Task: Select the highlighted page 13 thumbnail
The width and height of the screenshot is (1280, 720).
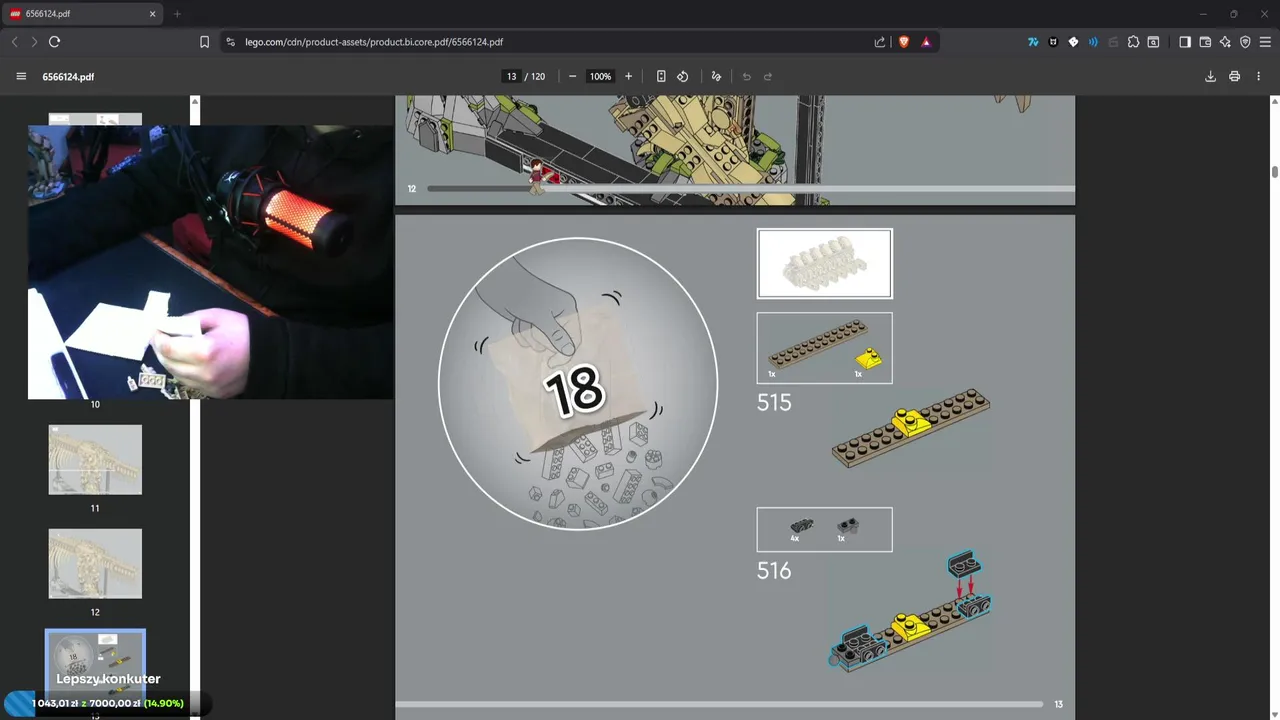Action: 95,668
